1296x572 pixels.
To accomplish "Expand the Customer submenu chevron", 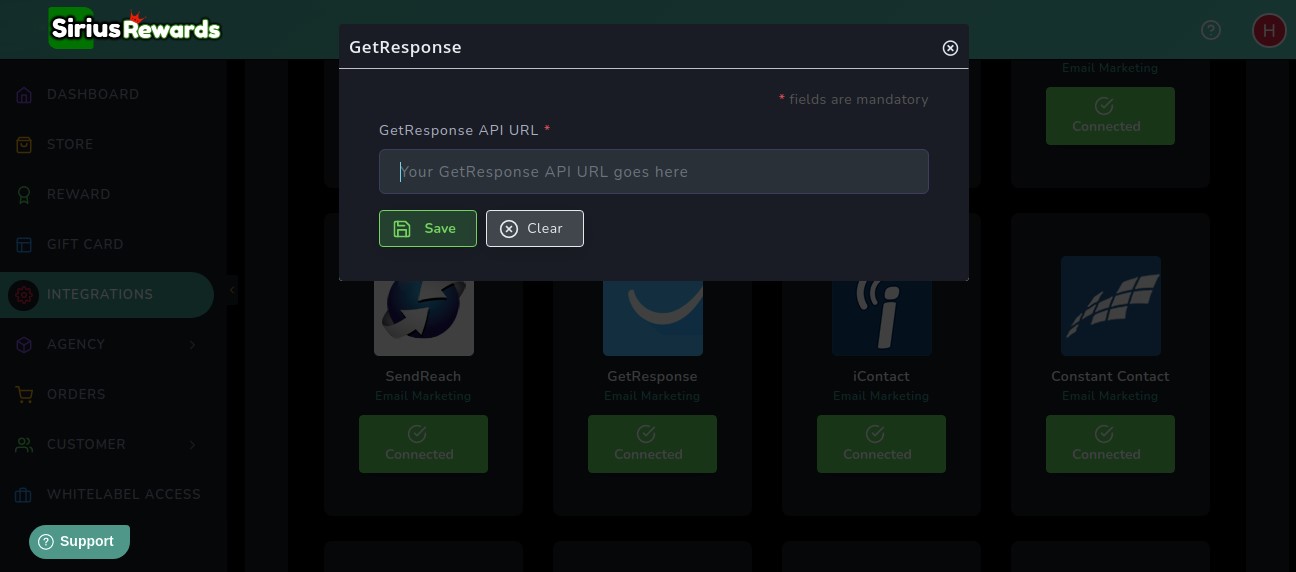I will pos(192,445).
